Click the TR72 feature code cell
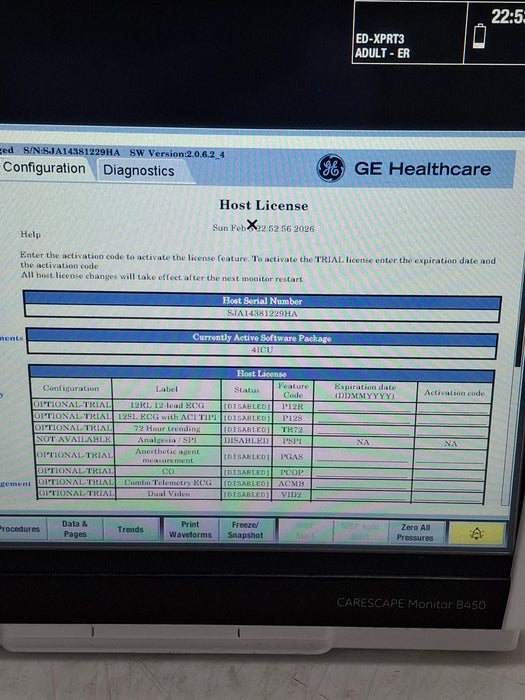The height and width of the screenshot is (700, 525). pyautogui.click(x=292, y=429)
